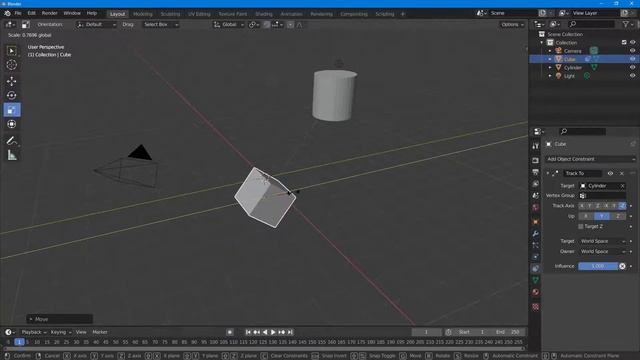The width and height of the screenshot is (640, 360).
Task: Open the Modifiers wrench tab
Action: (x=536, y=233)
